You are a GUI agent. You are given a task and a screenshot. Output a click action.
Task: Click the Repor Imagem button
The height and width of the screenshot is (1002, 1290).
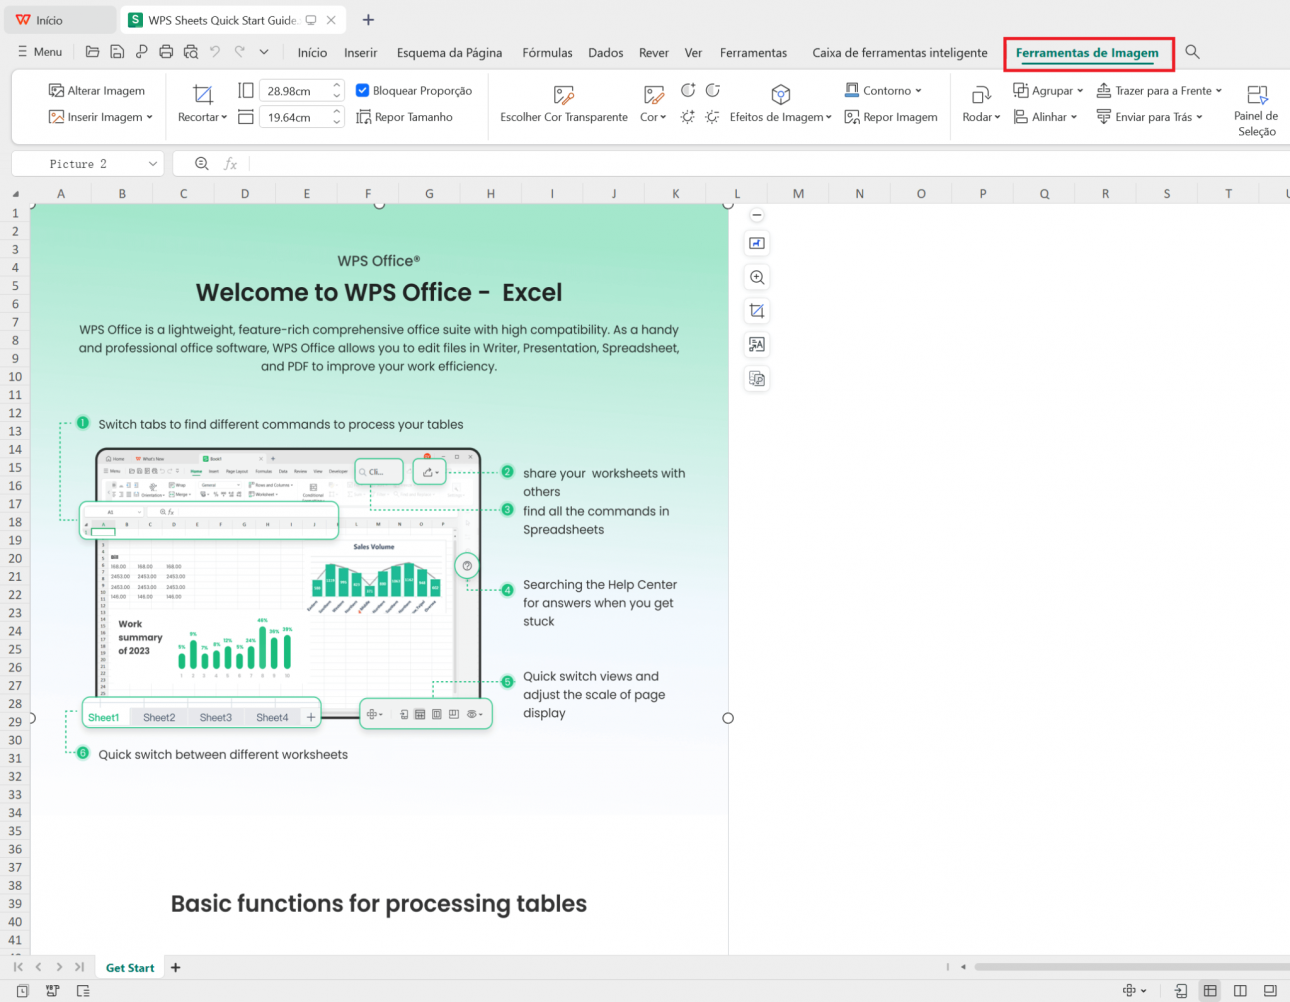coord(891,117)
